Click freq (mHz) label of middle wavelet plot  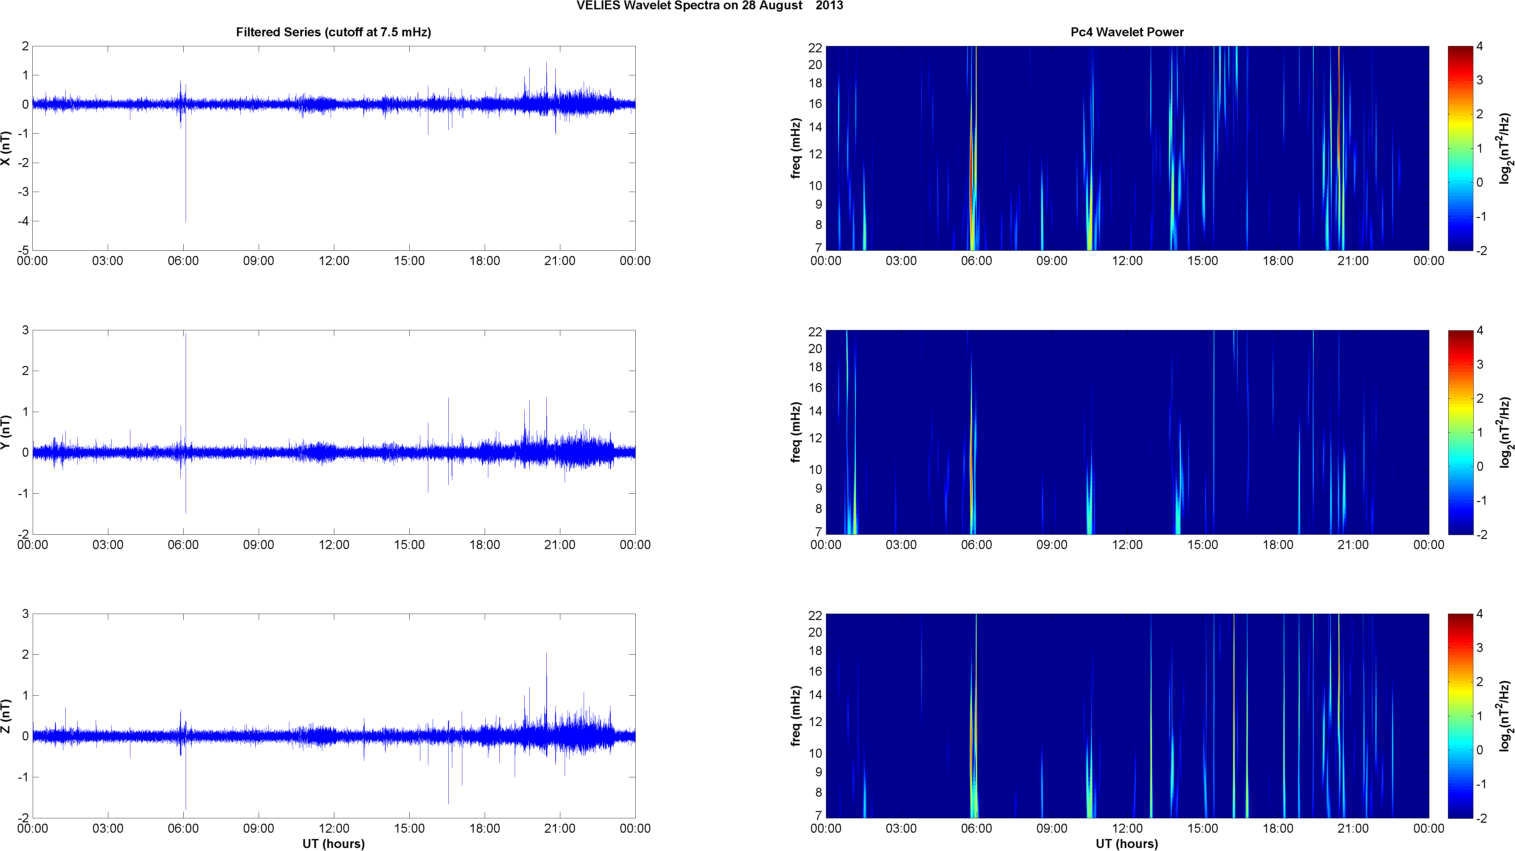pos(795,432)
